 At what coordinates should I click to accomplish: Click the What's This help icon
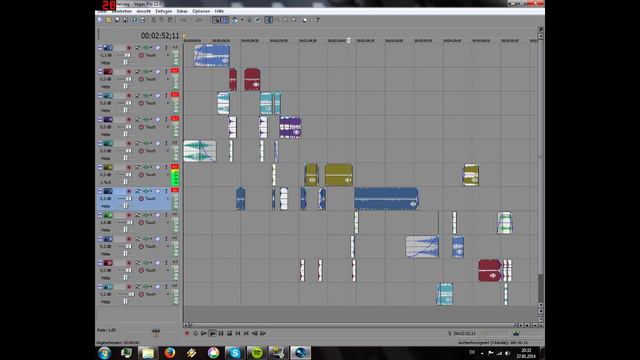(x=316, y=20)
